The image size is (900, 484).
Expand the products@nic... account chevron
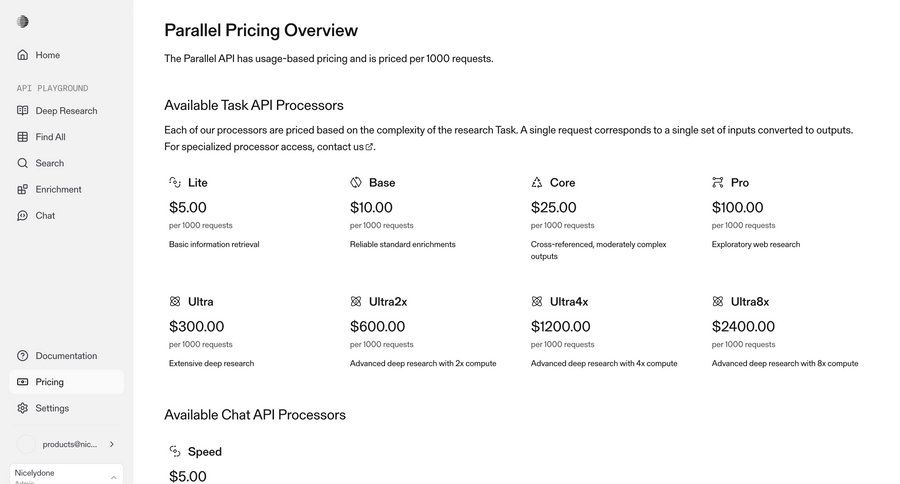click(111, 444)
